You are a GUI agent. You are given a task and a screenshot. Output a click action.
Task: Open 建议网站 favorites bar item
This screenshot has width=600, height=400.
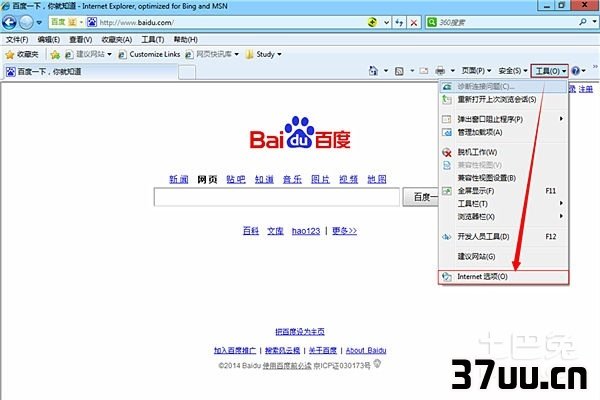[x=88, y=54]
